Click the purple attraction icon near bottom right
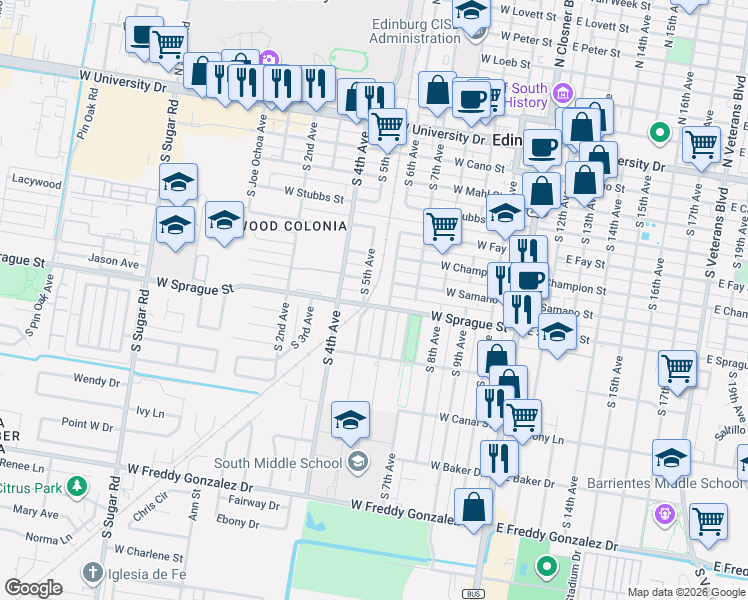Screen dimensions: 748x600 point(665,515)
